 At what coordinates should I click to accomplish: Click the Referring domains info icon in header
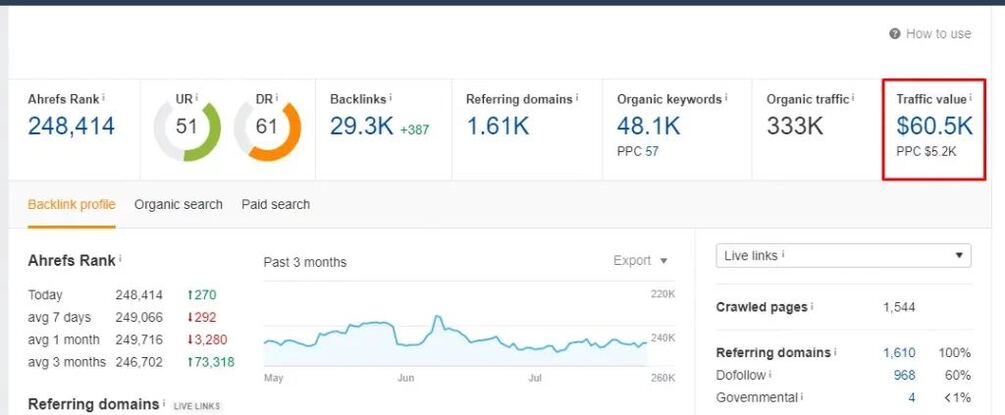pos(577,98)
